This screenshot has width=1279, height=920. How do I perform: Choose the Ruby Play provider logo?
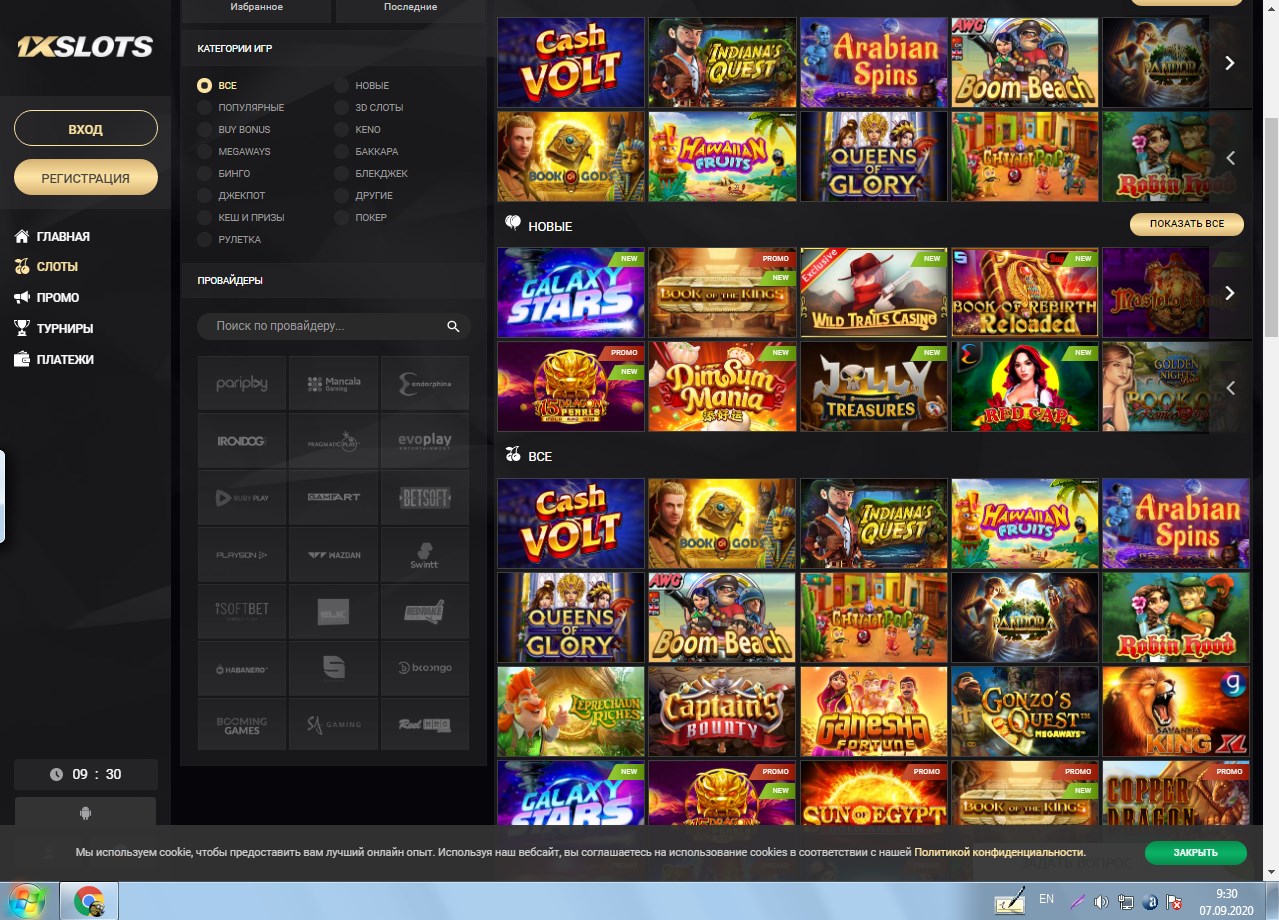tap(242, 498)
